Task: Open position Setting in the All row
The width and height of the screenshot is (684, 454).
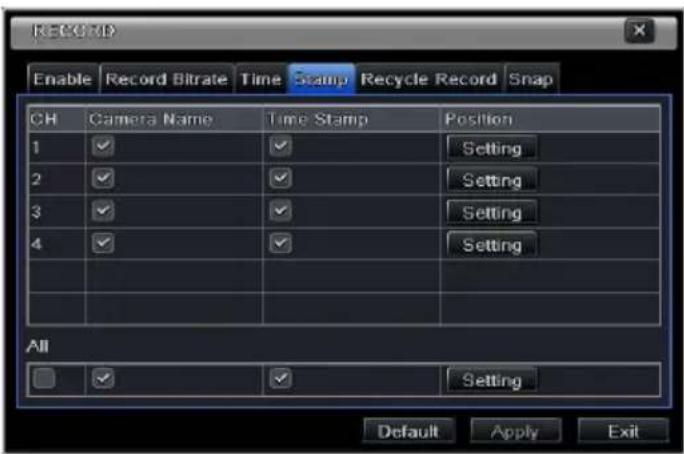Action: point(492,380)
